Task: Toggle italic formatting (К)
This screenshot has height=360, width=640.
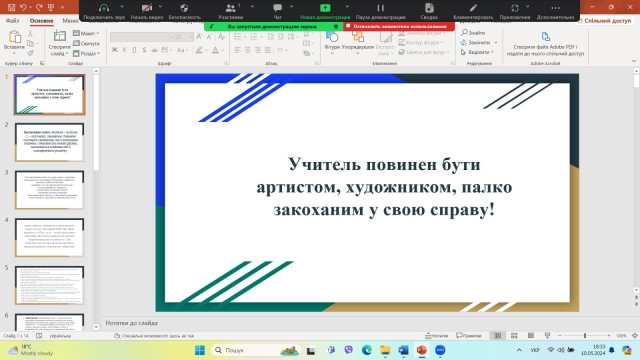Action: [124, 50]
